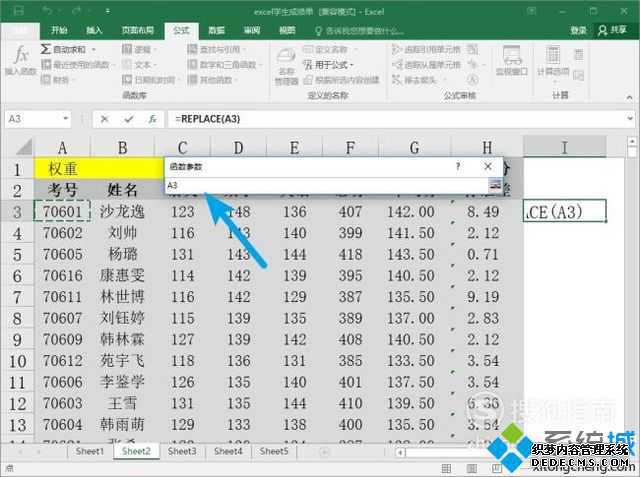Click the Sign in (登录) link
The height and width of the screenshot is (477, 640).
[578, 30]
